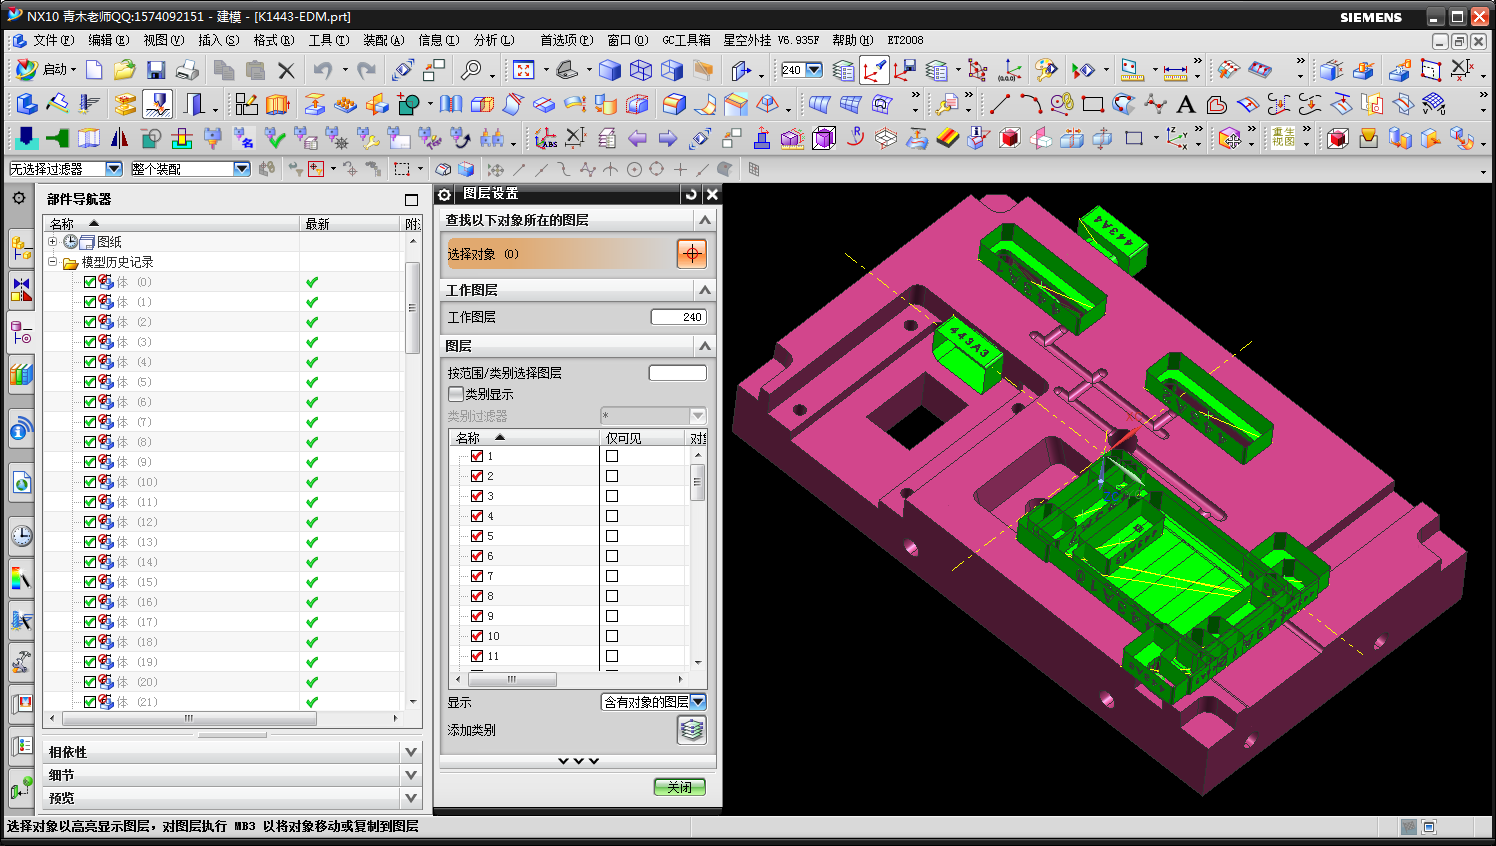Open the work layer 240 toolbar dropdown
Image resolution: width=1496 pixels, height=846 pixels.
tap(814, 70)
